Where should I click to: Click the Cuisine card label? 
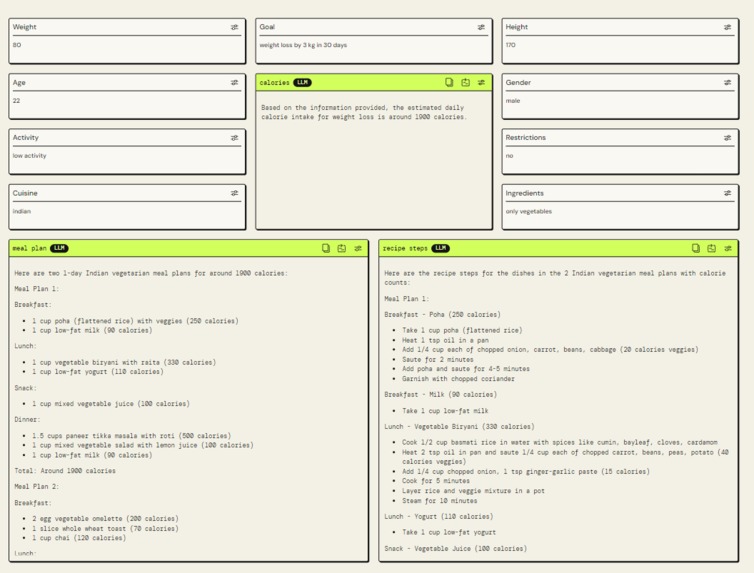(x=25, y=193)
